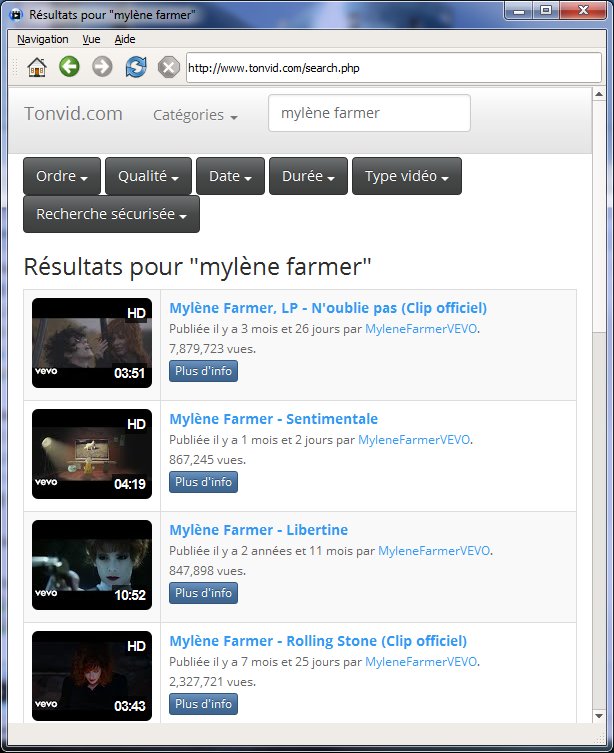Open the Tonvid.com home link
Image resolution: width=614 pixels, height=753 pixels.
click(73, 114)
